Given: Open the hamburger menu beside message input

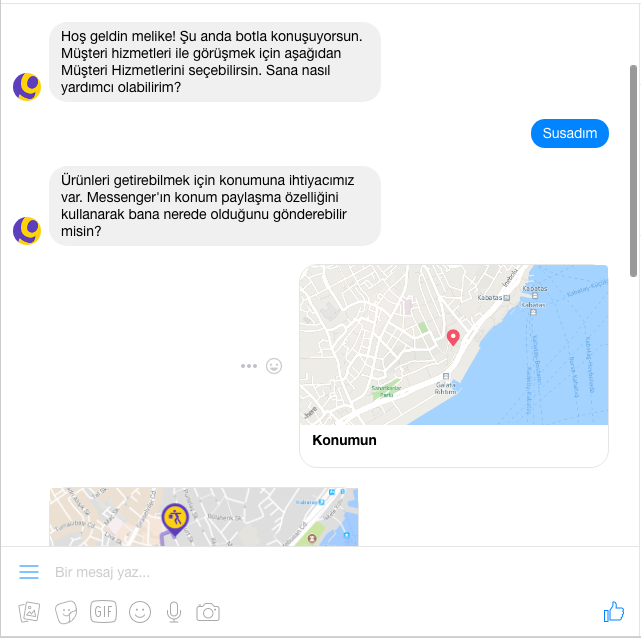Looking at the screenshot, I should pyautogui.click(x=29, y=572).
